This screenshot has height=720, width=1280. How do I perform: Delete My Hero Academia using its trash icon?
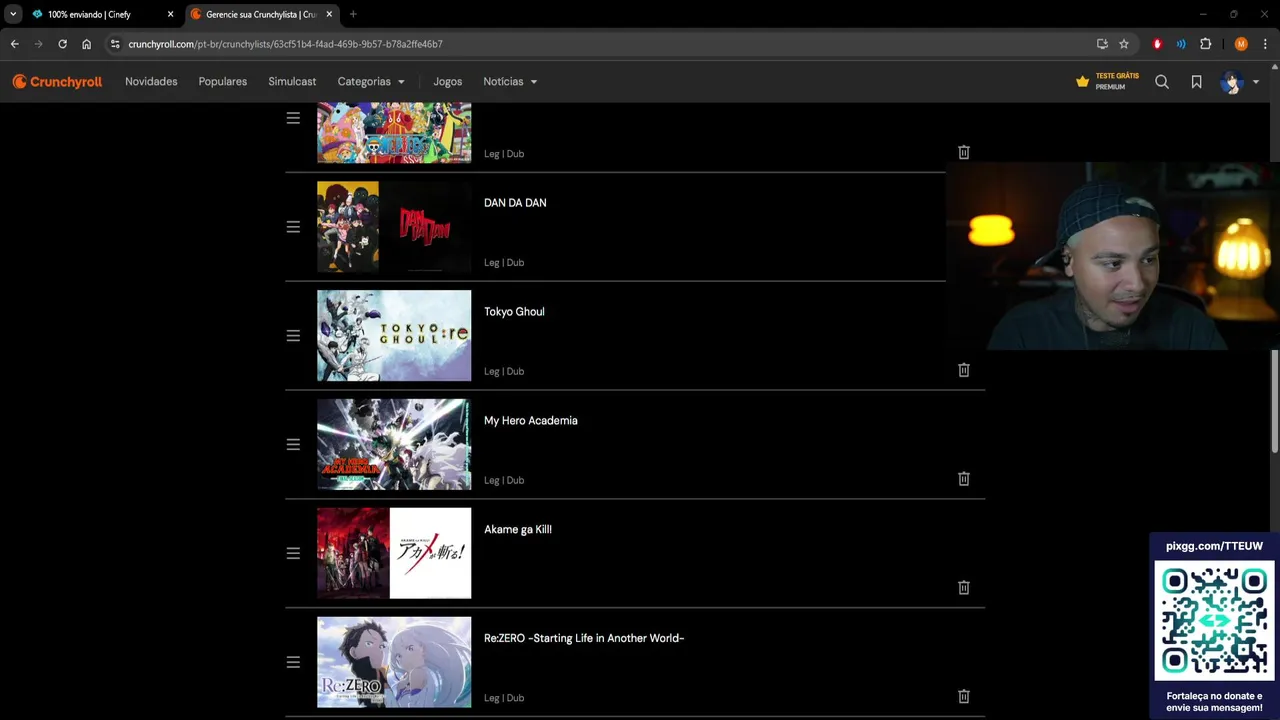[964, 479]
